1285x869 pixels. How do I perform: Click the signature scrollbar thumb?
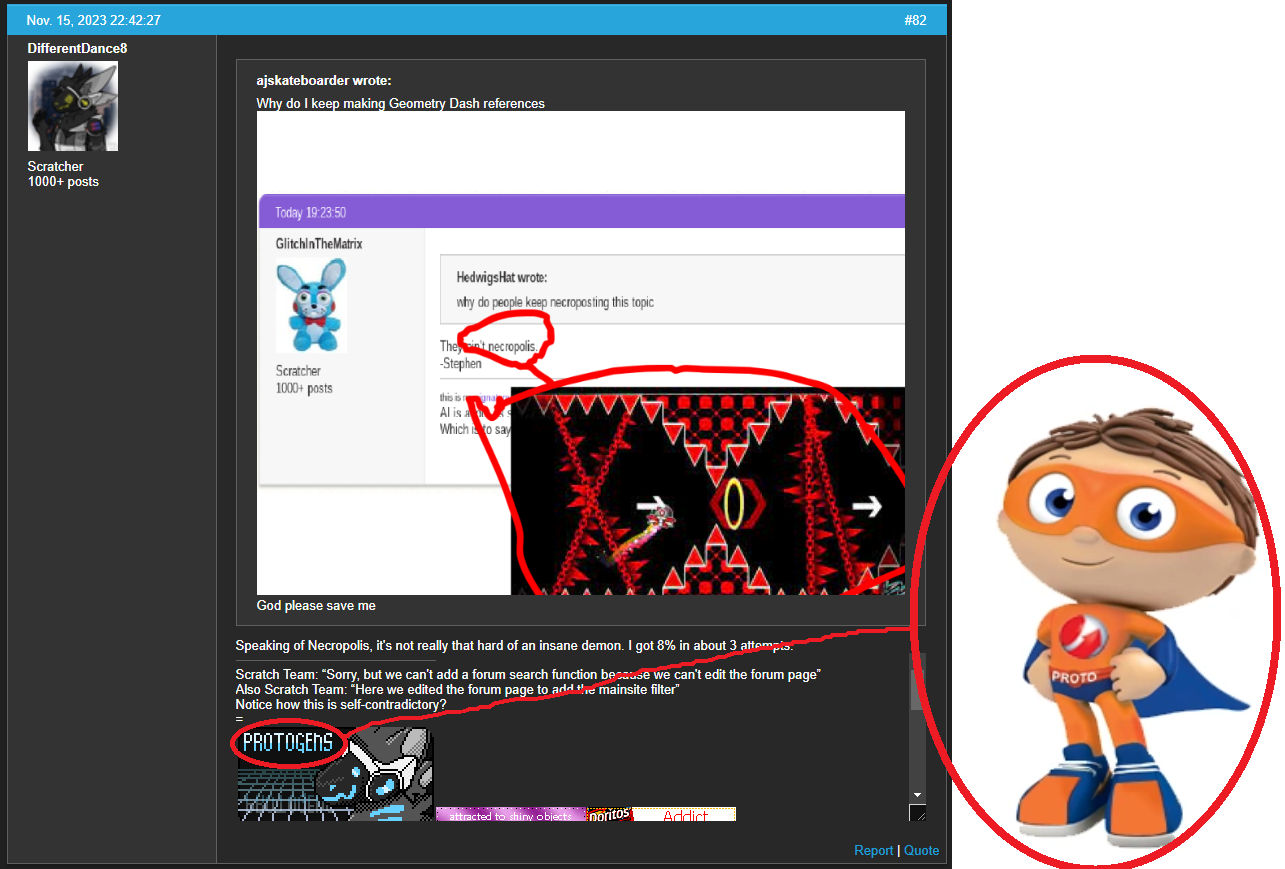(x=917, y=688)
